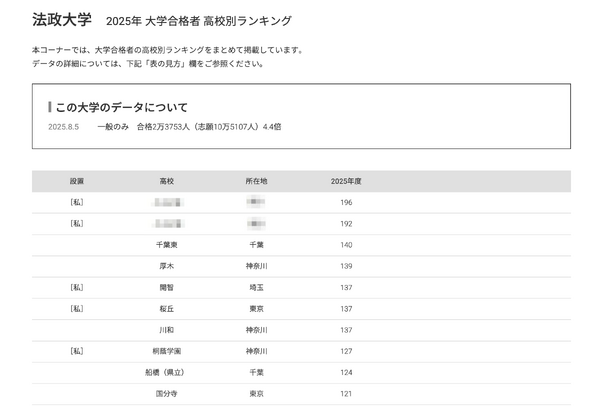This screenshot has height=407, width=600.
Task: Click the 所在地 column header
Action: tap(256, 181)
